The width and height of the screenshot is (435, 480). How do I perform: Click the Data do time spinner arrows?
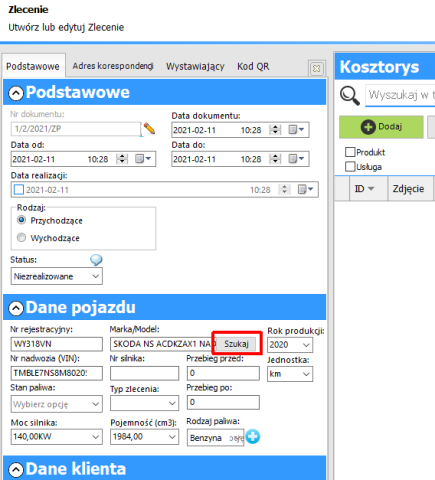coord(275,159)
